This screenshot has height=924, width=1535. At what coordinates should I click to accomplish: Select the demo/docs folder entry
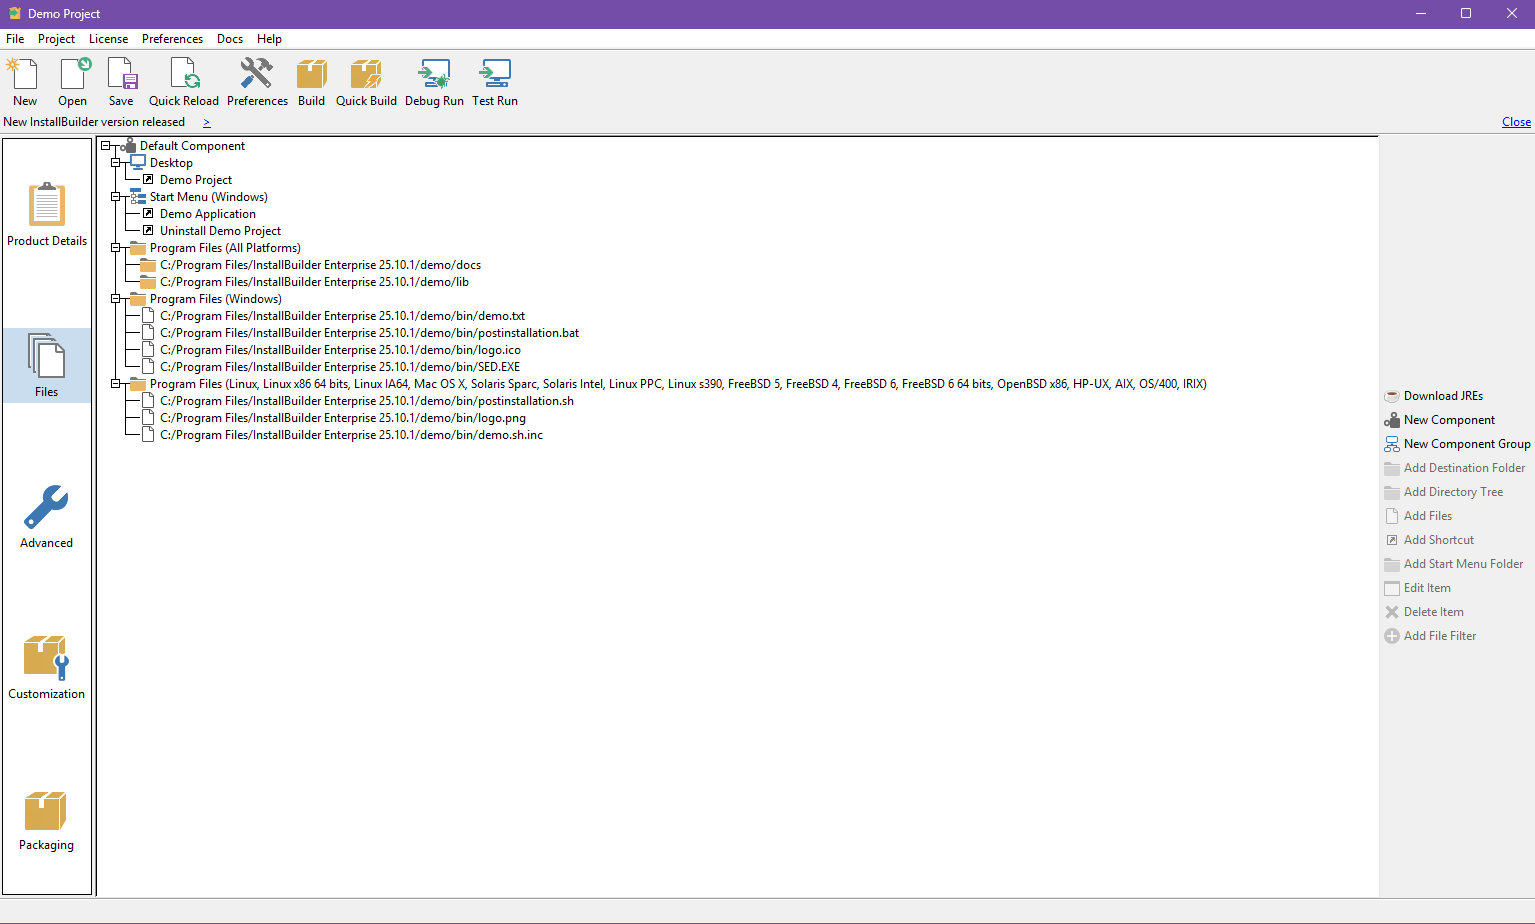coord(321,265)
